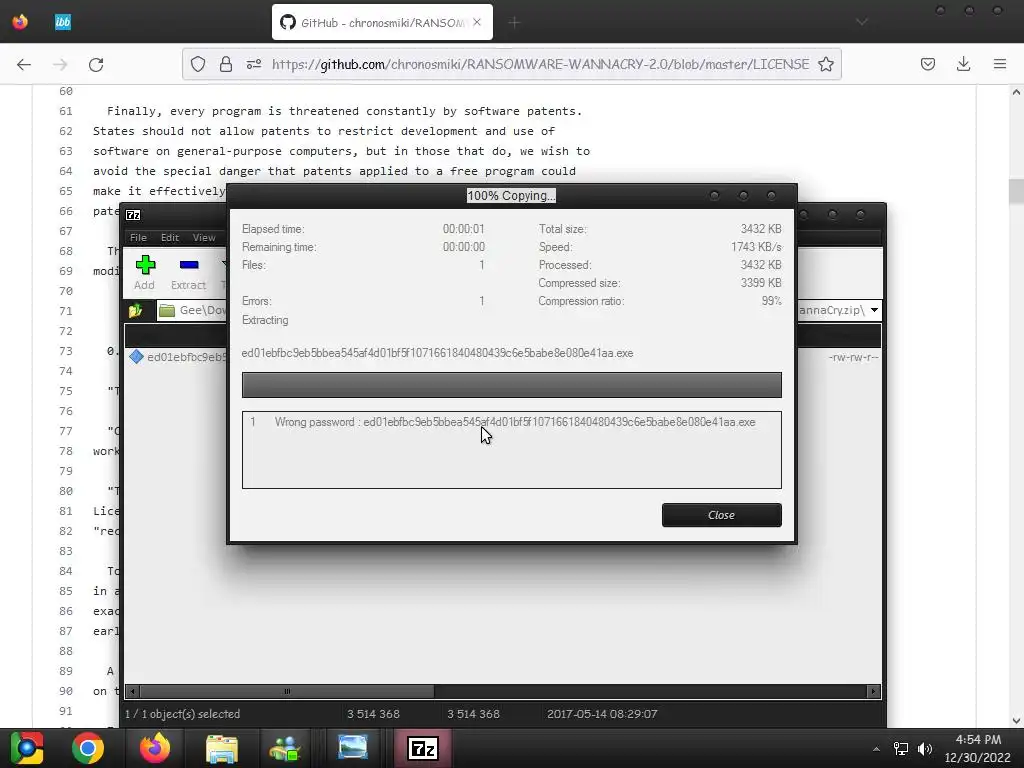
Task: Click the Firefox page scrollbar up arrow
Action: point(1016,92)
